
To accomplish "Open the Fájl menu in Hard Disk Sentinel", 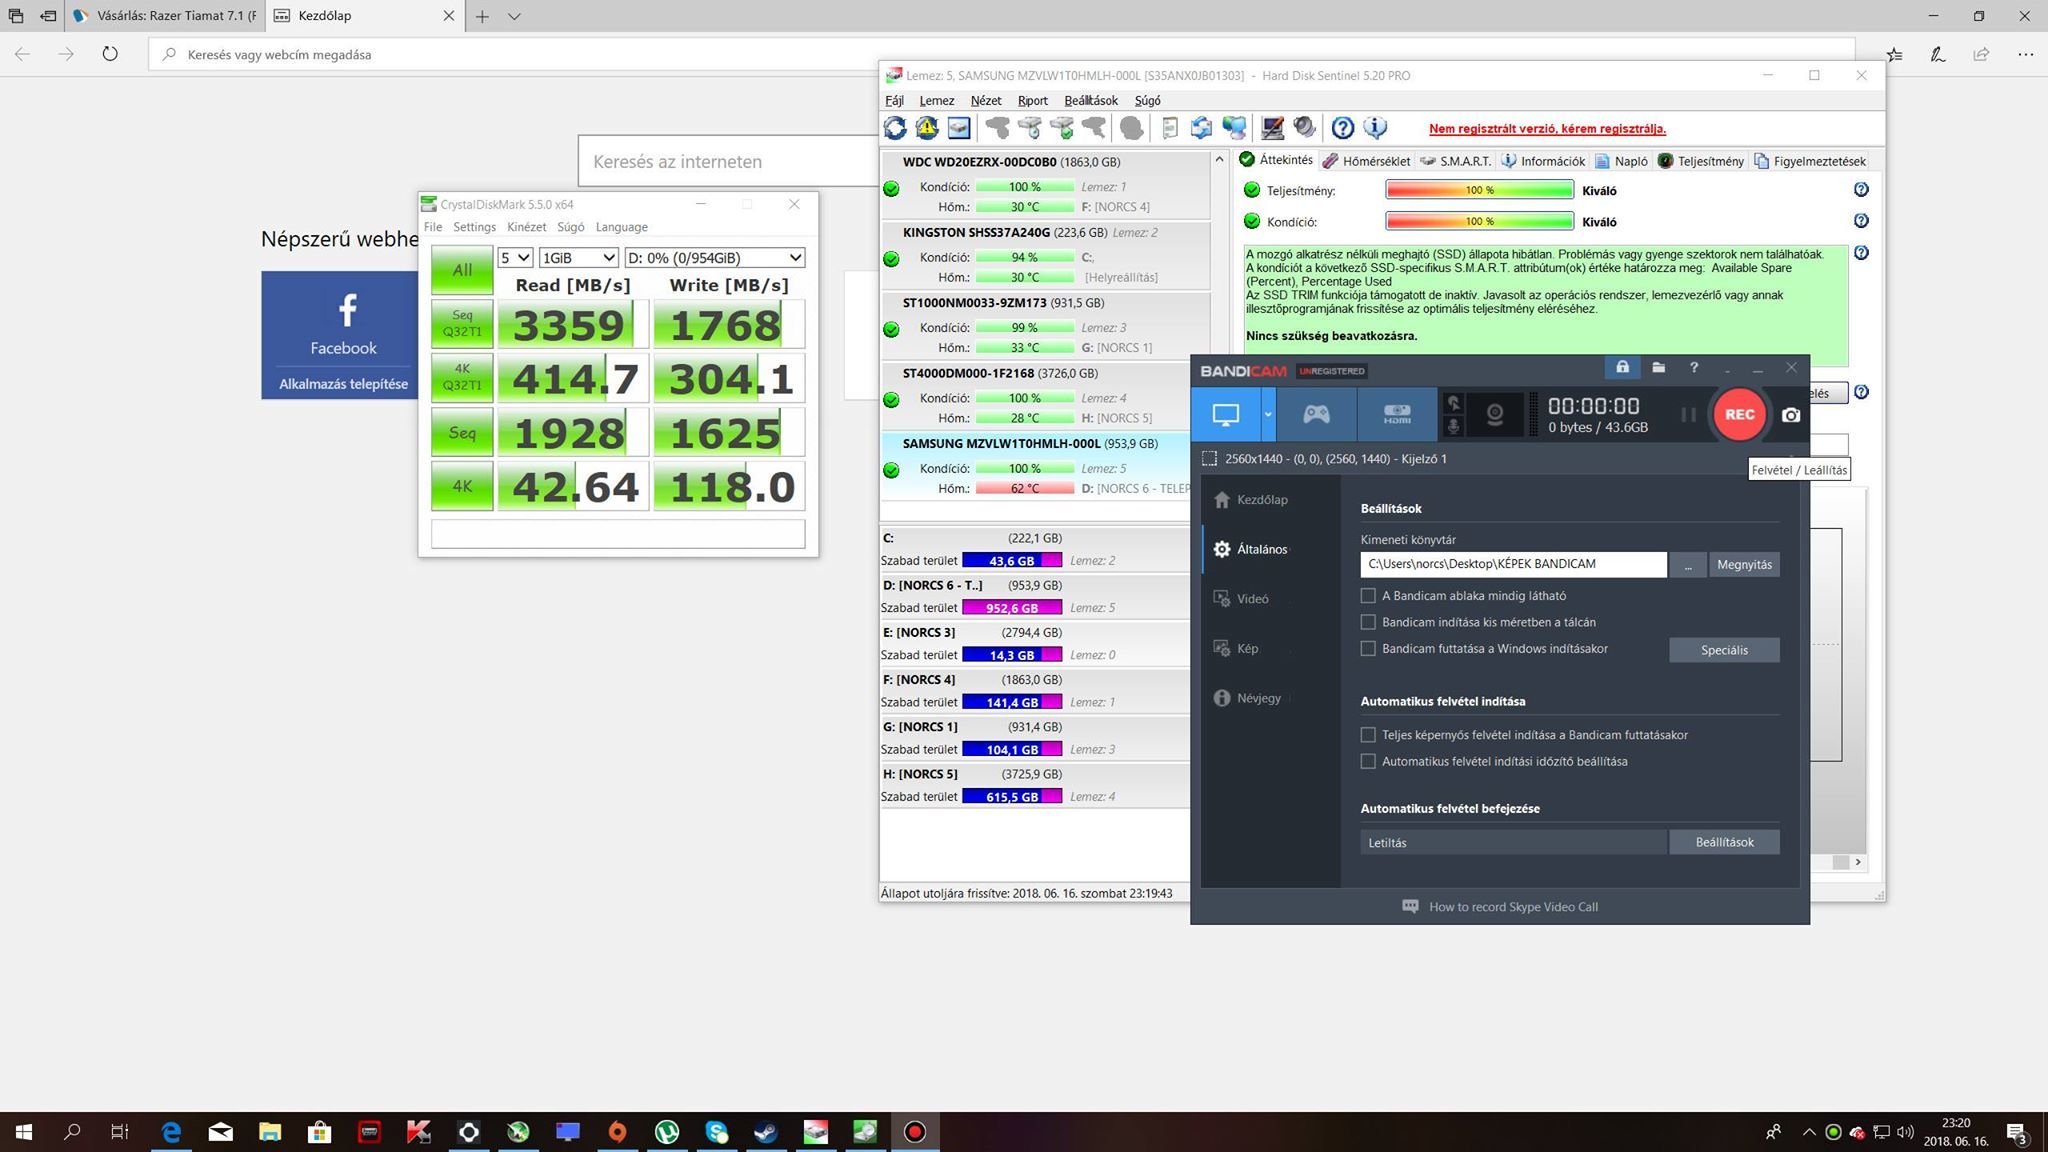I will click(x=894, y=100).
